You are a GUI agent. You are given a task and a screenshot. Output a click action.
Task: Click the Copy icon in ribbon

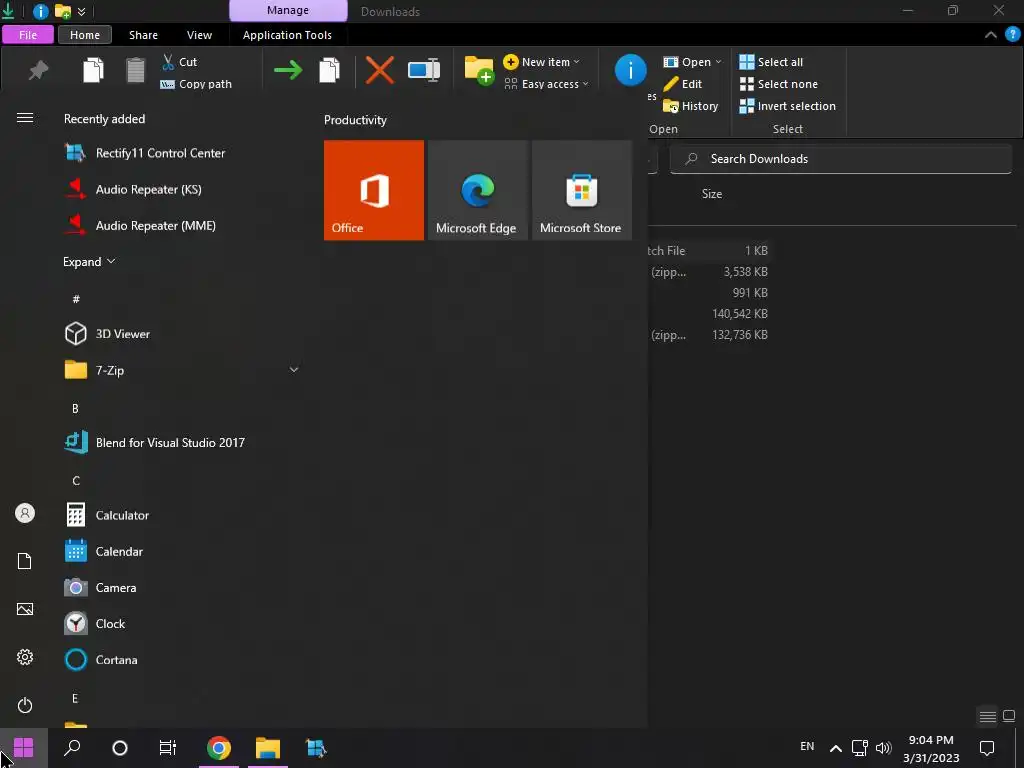pos(93,70)
